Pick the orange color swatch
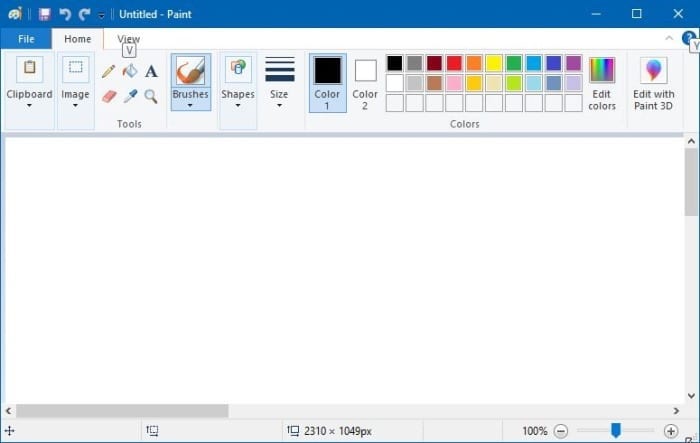700x443 pixels. (474, 63)
